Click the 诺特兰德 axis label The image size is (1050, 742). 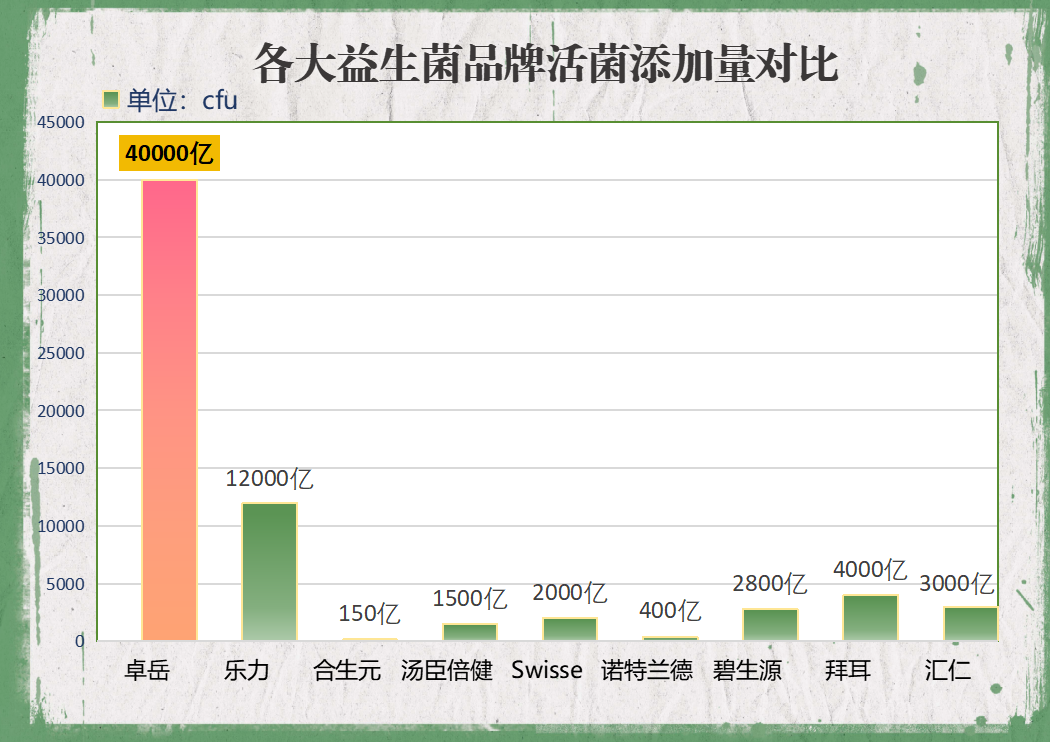(x=647, y=670)
